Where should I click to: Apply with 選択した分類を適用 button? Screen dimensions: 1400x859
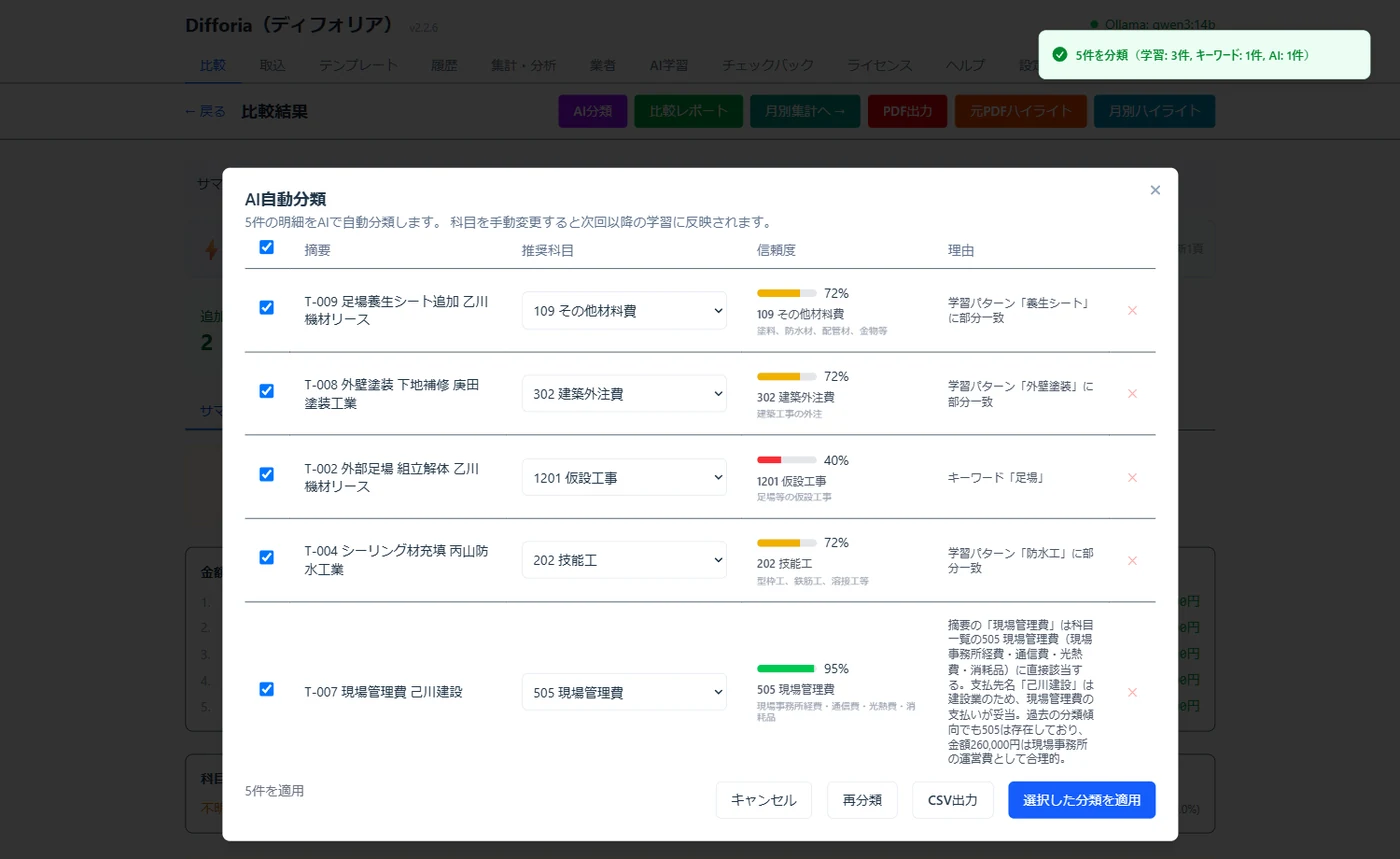point(1082,800)
